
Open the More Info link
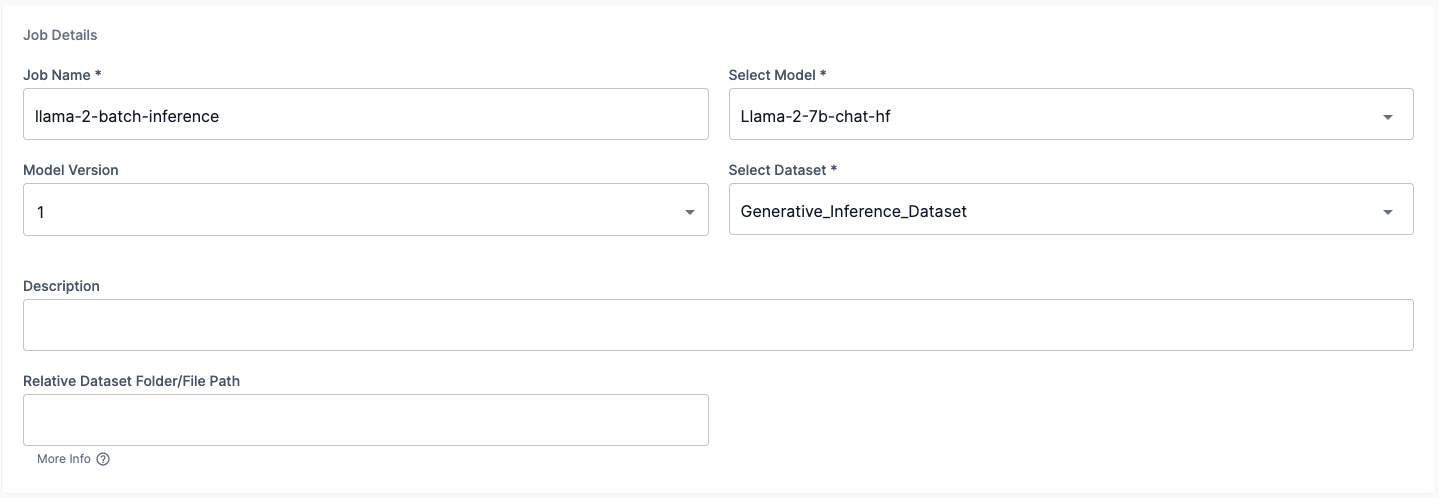click(x=64, y=459)
